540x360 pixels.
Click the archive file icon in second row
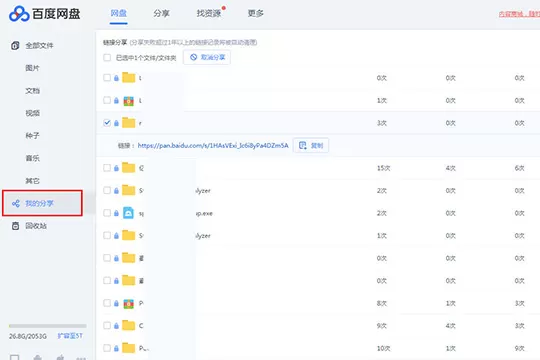tap(128, 101)
